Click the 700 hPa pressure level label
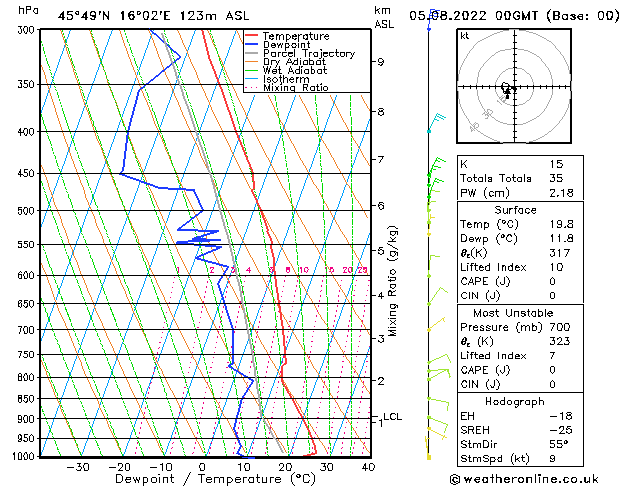Viewport: 629px width, 486px height. pyautogui.click(x=27, y=330)
